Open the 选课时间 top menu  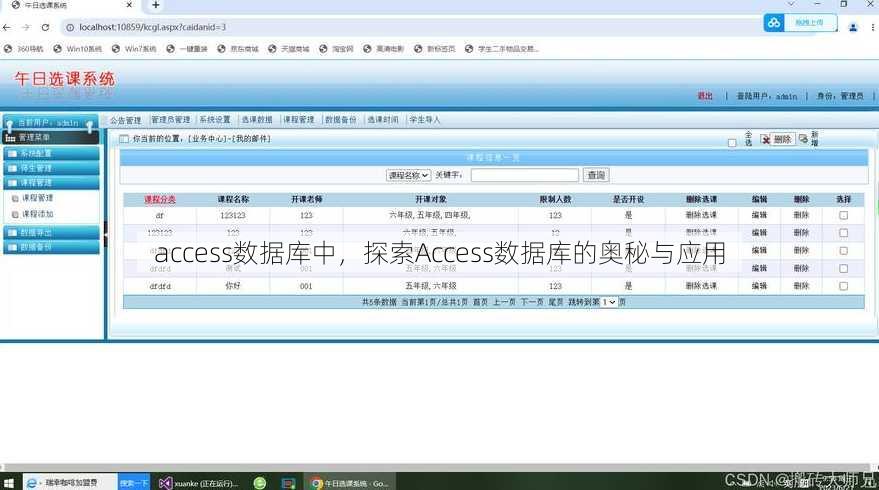coord(383,120)
